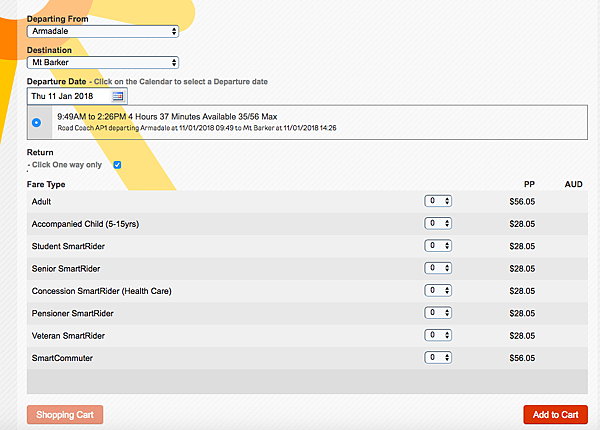Click the Shopping Cart button
Screen dimensions: 600x430
click(x=65, y=415)
